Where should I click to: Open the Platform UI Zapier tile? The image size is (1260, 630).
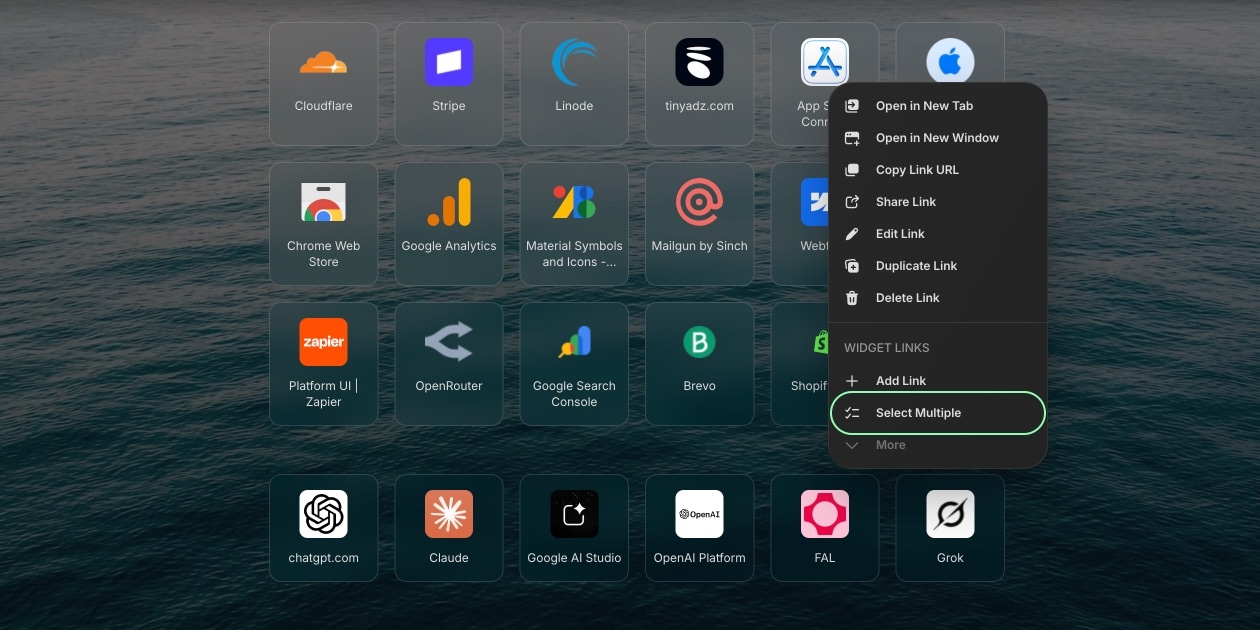pos(323,364)
